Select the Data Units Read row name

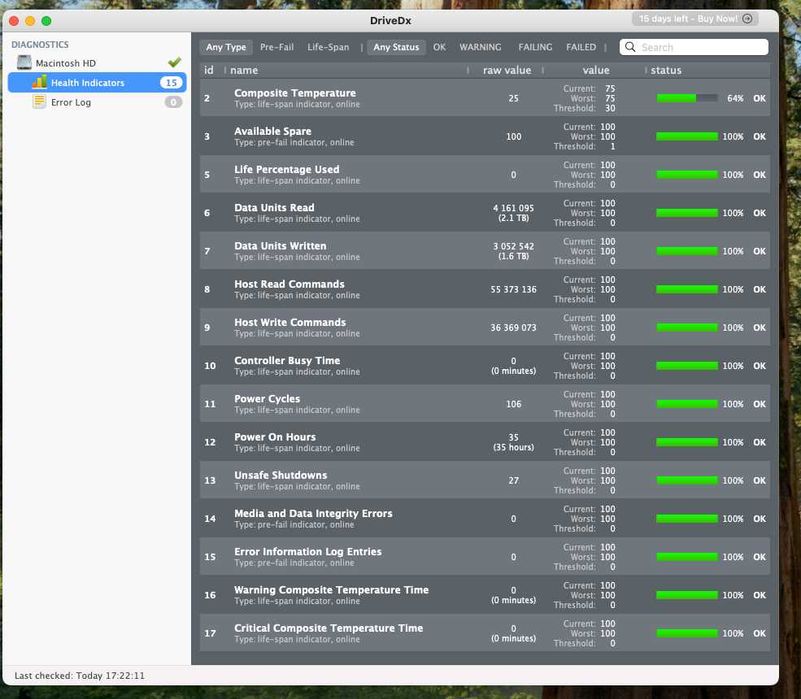[274, 207]
